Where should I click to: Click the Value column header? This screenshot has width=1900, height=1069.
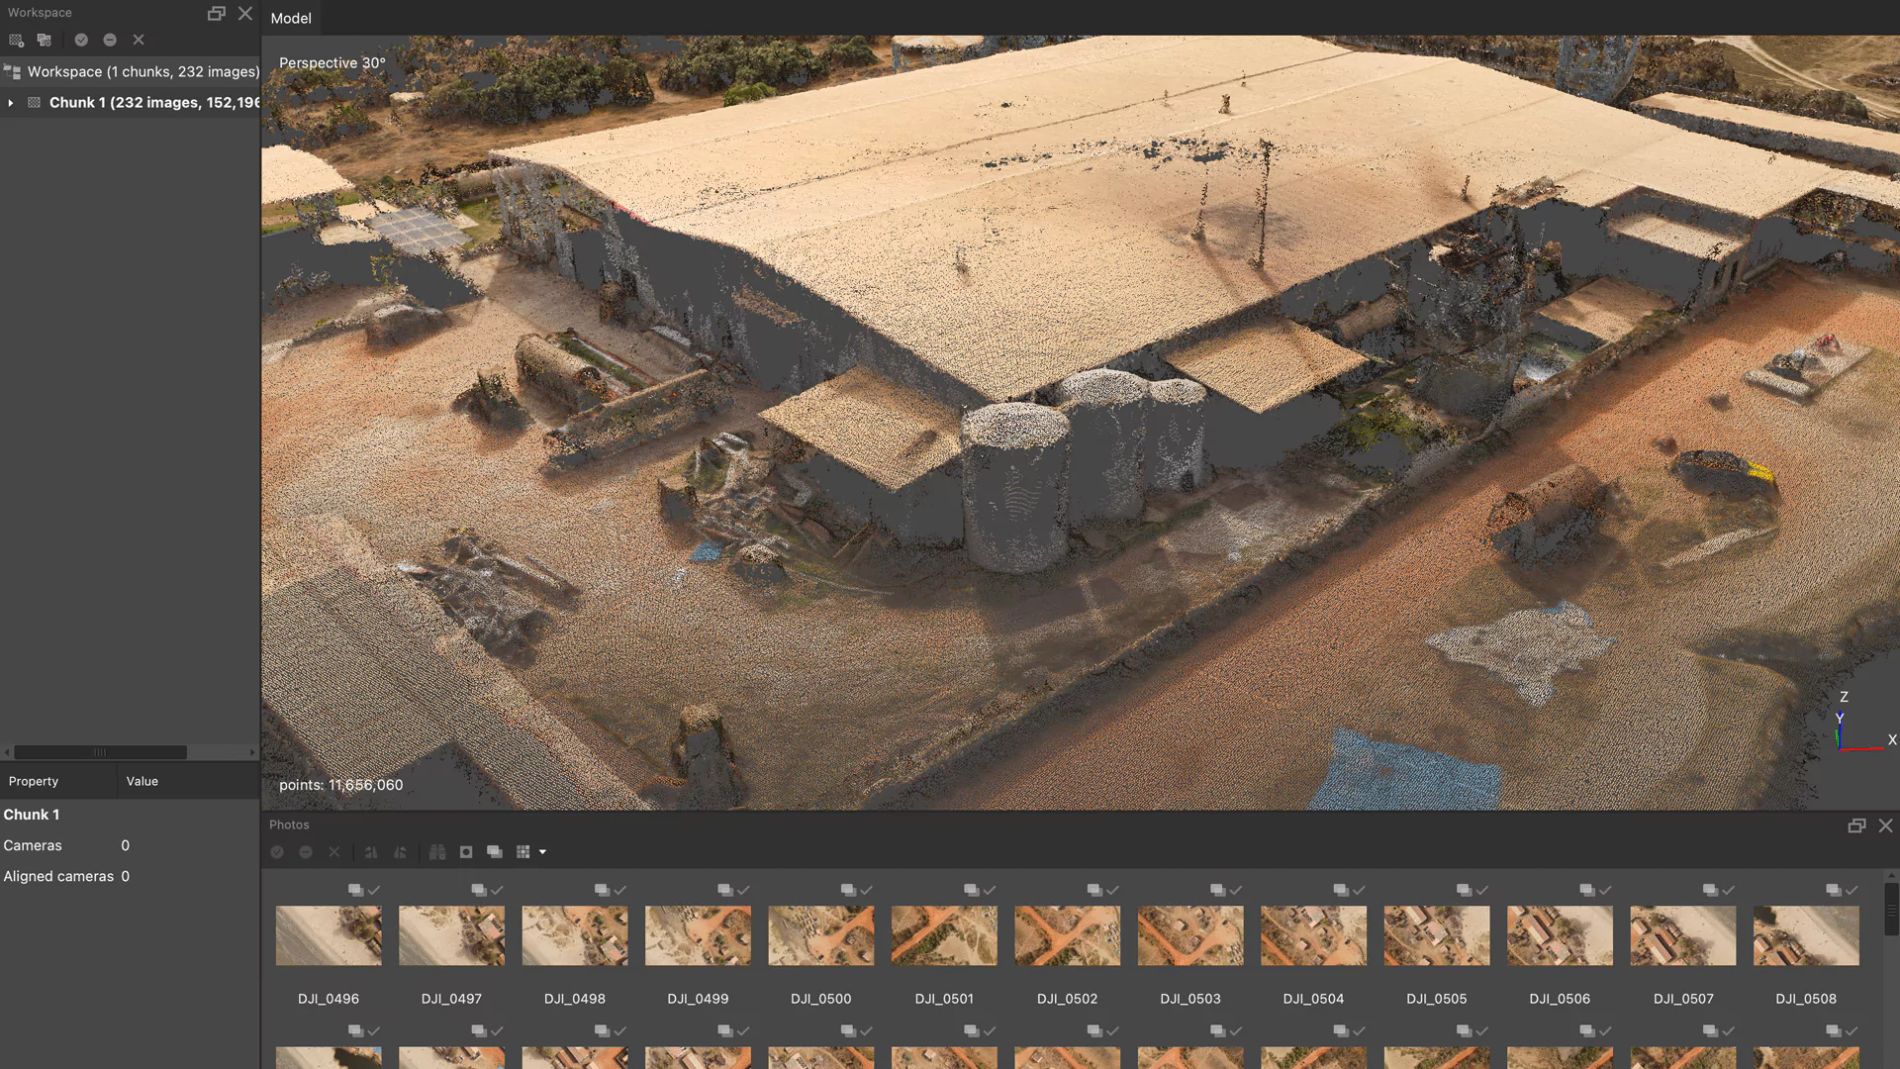tap(142, 781)
